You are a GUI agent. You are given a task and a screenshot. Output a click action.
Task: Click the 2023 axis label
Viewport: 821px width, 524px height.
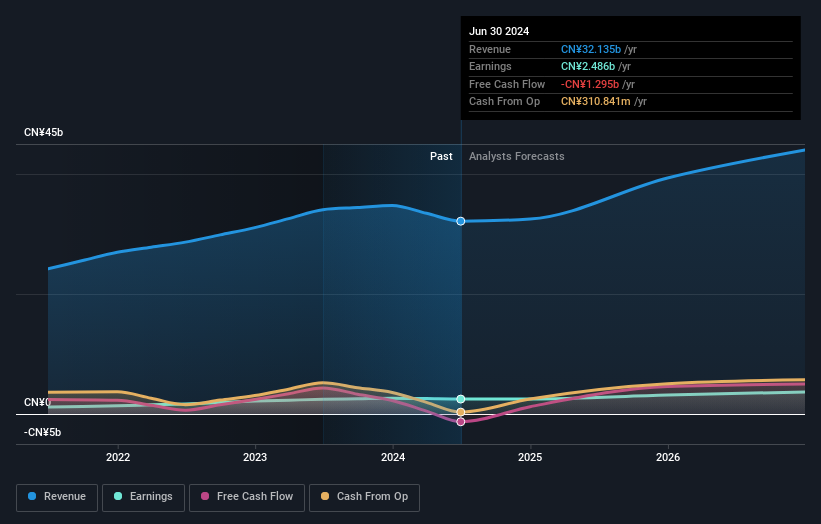point(255,458)
